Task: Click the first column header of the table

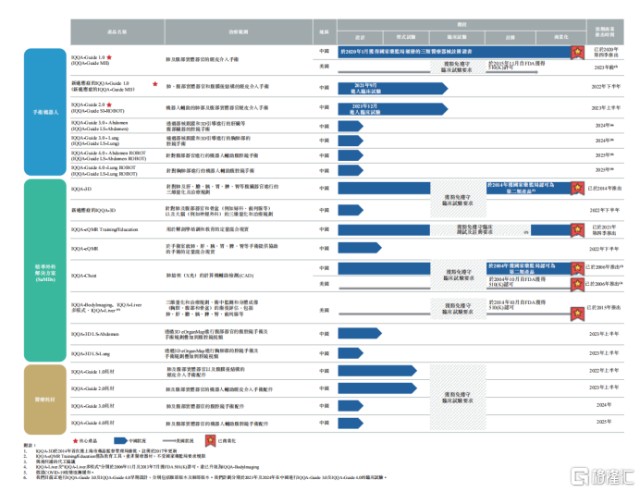Action: [117, 32]
